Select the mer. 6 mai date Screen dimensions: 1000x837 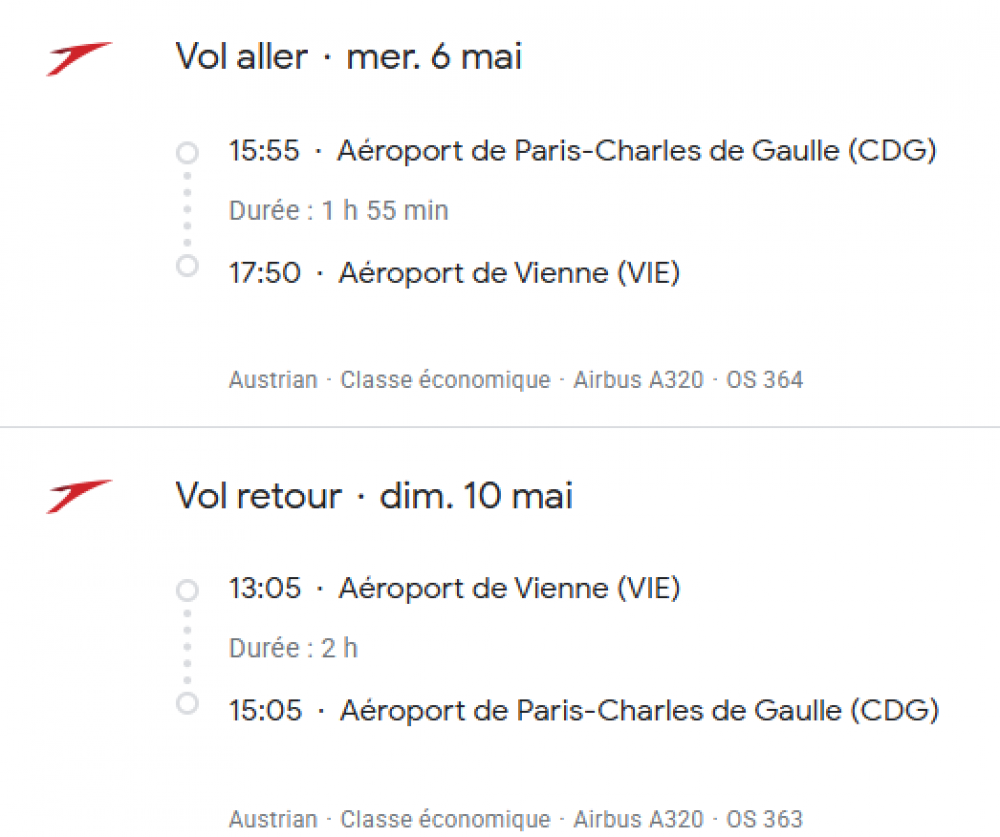click(x=434, y=57)
